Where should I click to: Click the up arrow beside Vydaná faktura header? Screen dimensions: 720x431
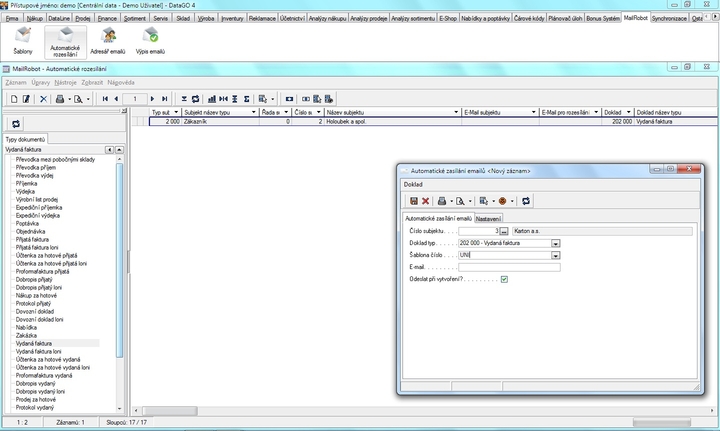coord(119,150)
